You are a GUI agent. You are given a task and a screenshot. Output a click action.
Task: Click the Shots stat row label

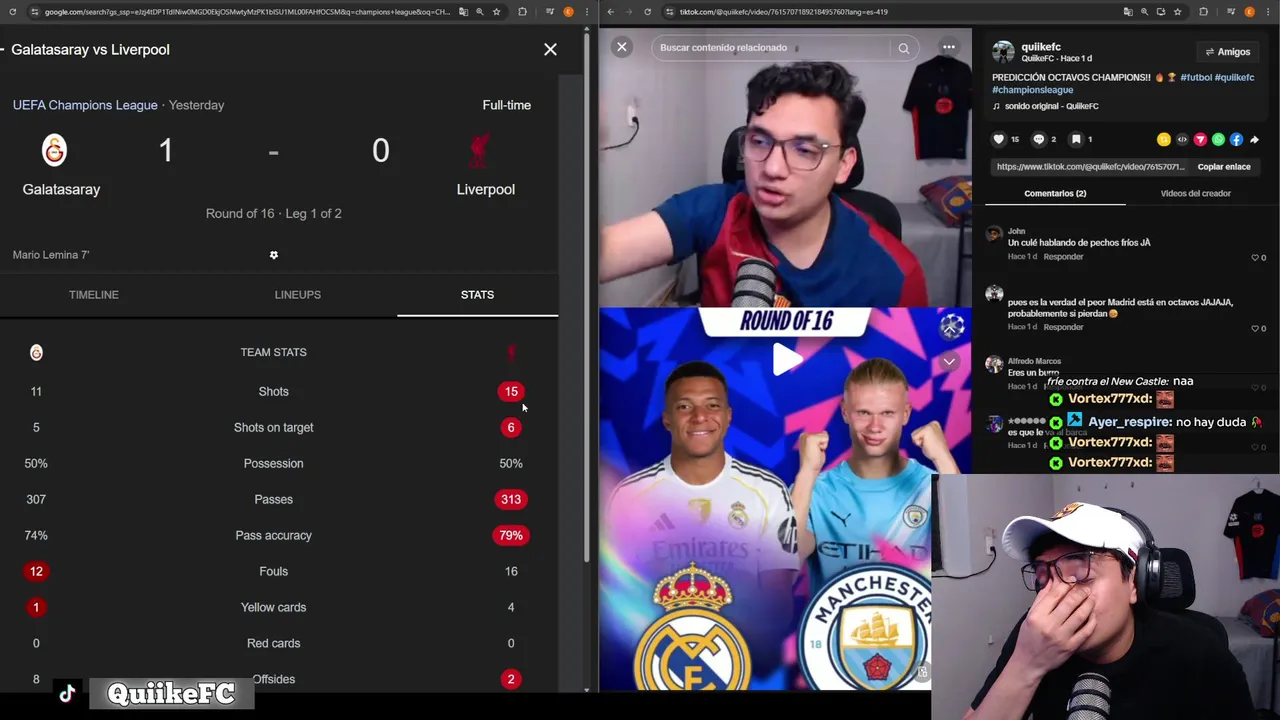click(273, 392)
